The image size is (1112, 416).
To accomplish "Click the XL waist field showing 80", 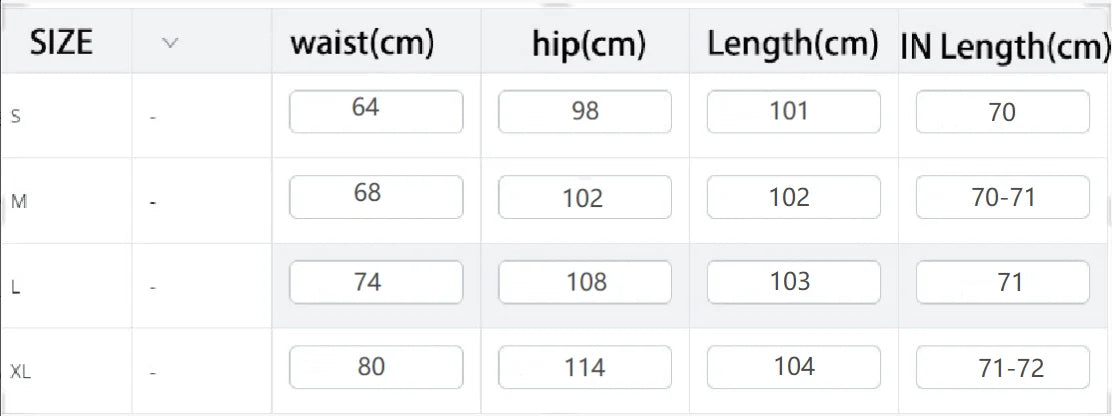I will (x=376, y=367).
